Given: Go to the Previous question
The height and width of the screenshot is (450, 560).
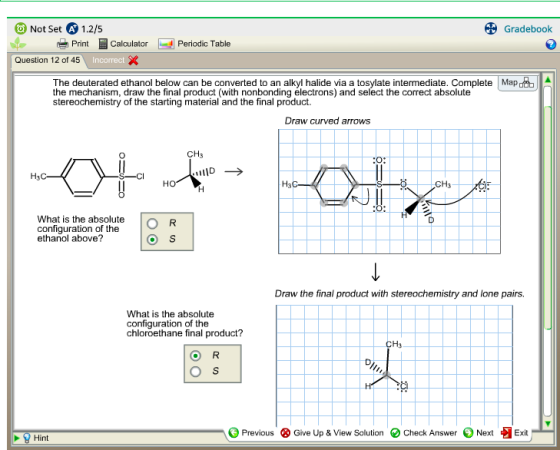Looking at the screenshot, I should point(251,433).
